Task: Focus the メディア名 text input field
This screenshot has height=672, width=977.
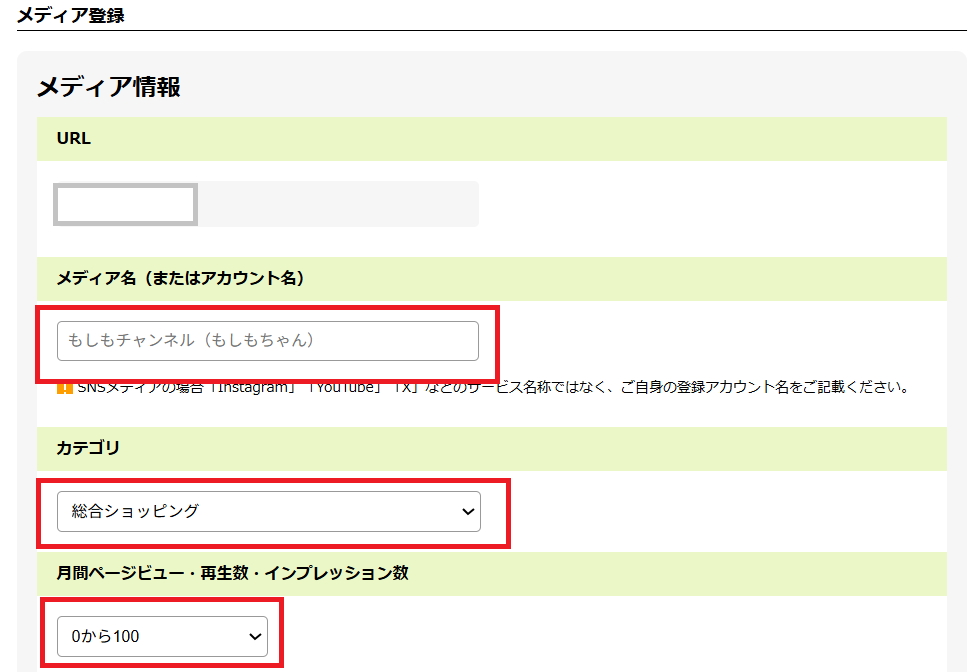Action: click(267, 341)
